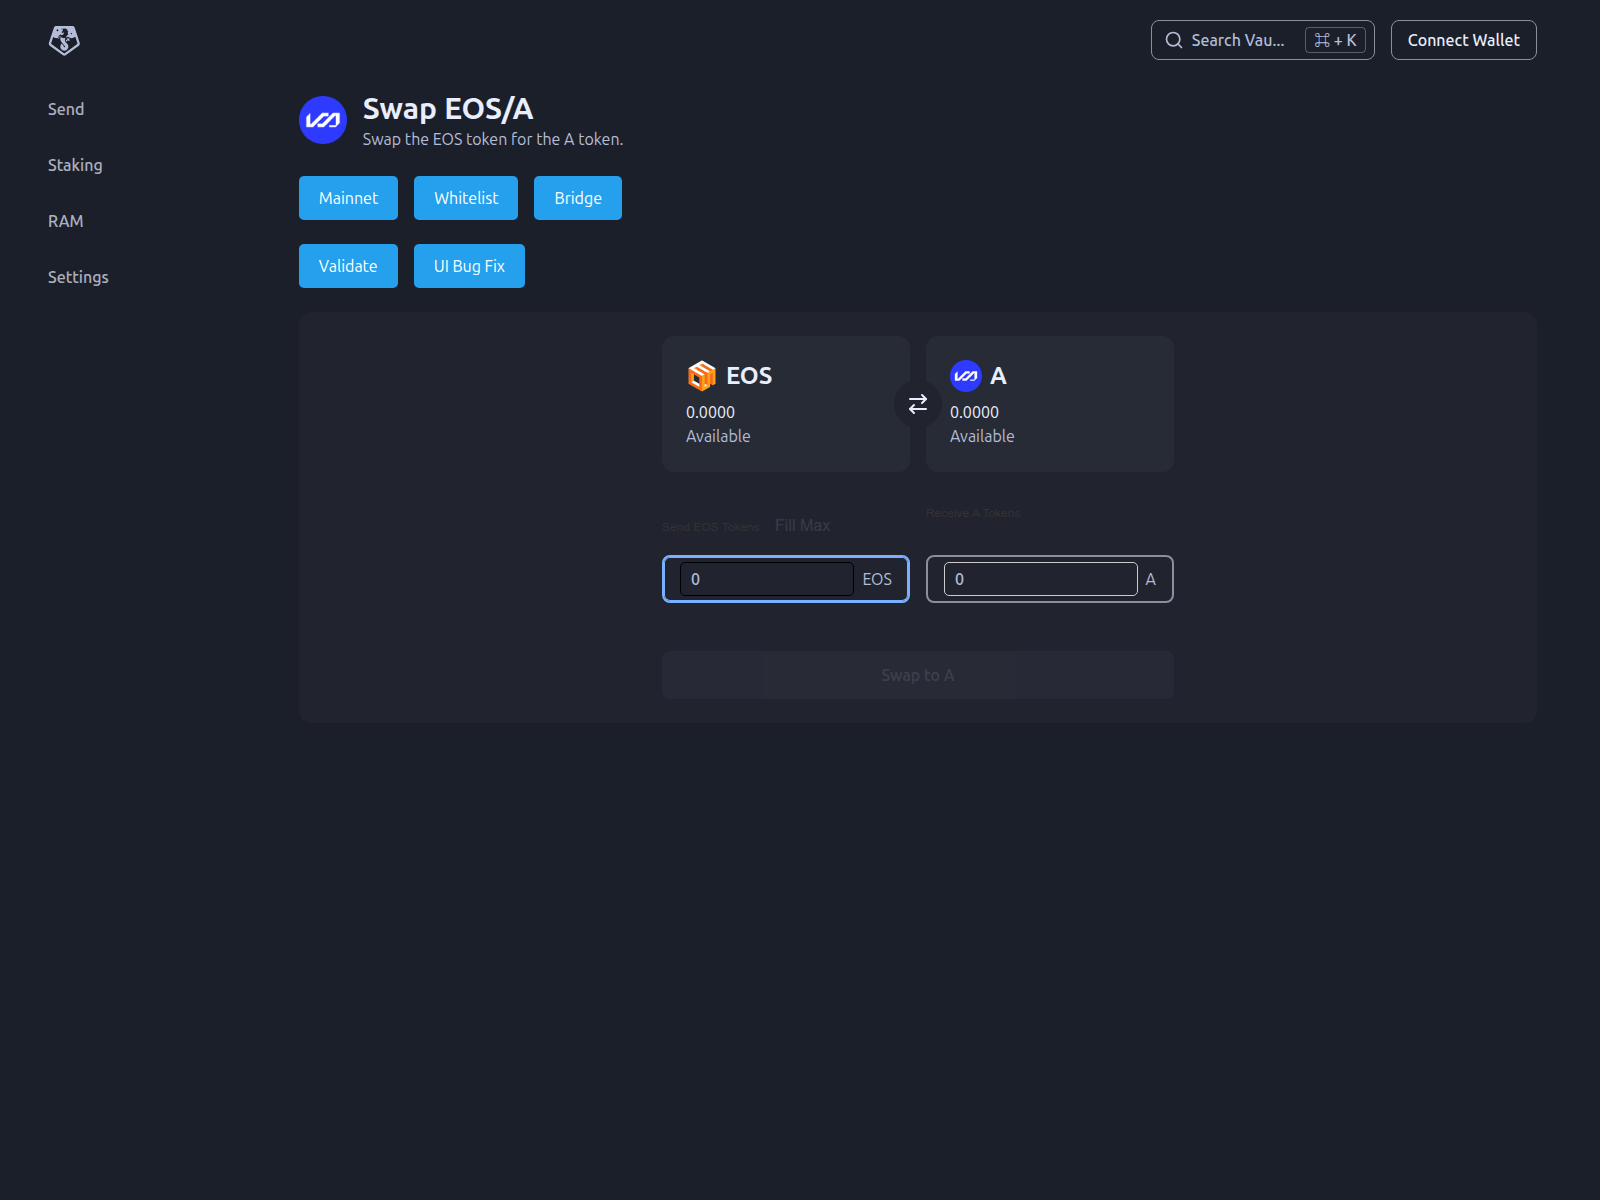Click the UI Bug Fix button

(x=469, y=265)
